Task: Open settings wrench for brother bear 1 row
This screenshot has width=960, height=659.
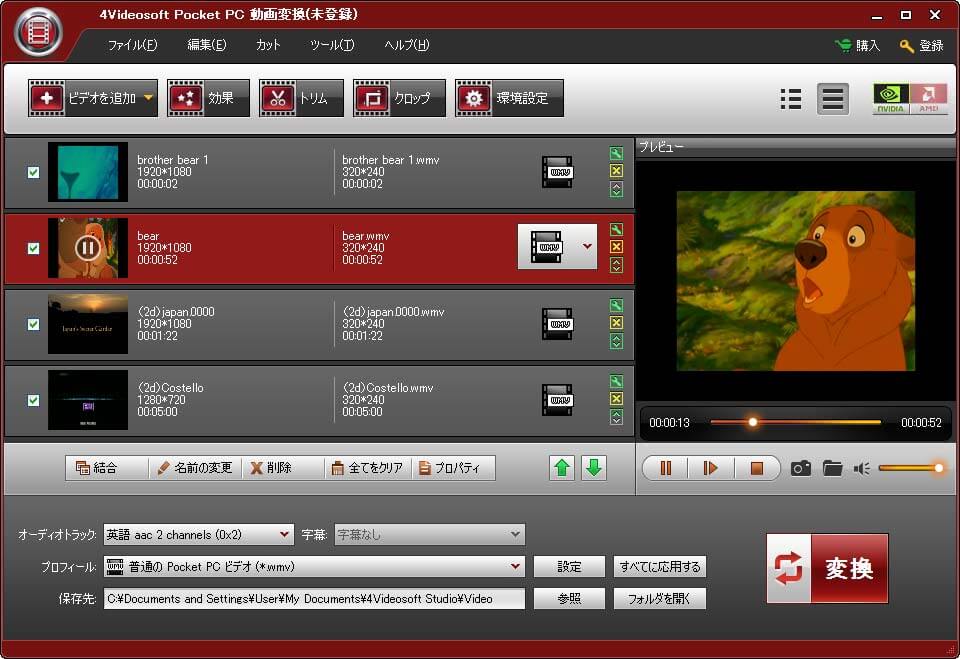Action: click(617, 153)
